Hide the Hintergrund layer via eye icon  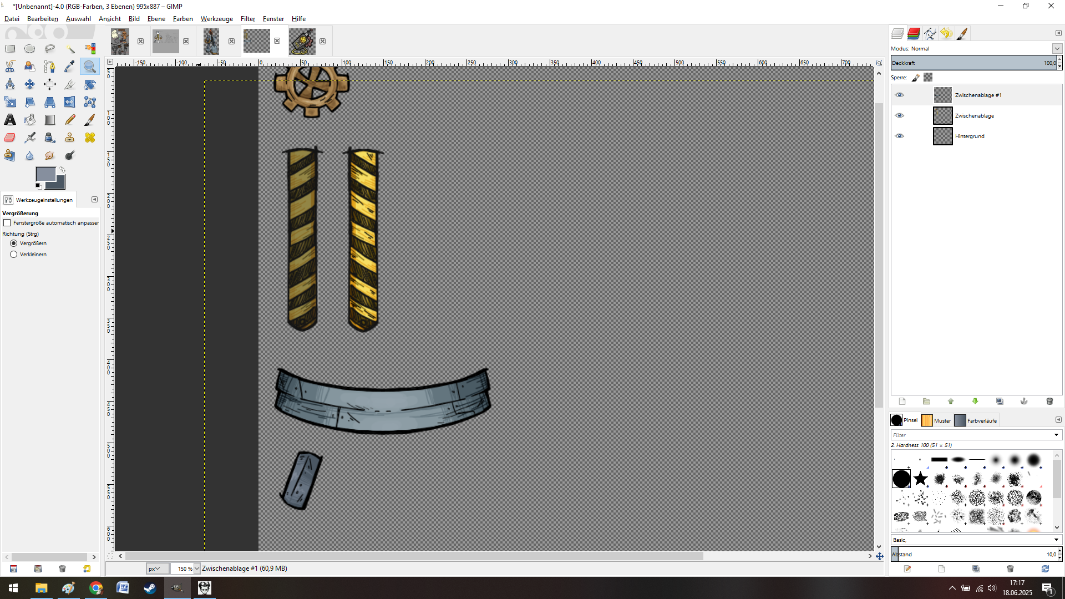tap(899, 136)
